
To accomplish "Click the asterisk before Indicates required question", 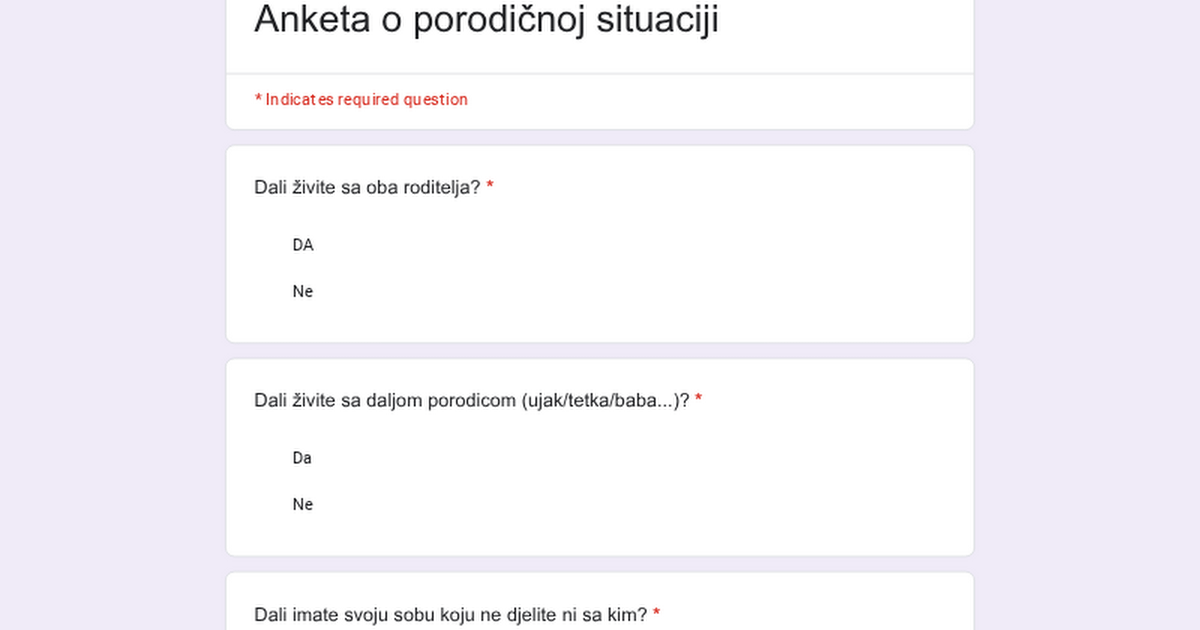I will [258, 99].
